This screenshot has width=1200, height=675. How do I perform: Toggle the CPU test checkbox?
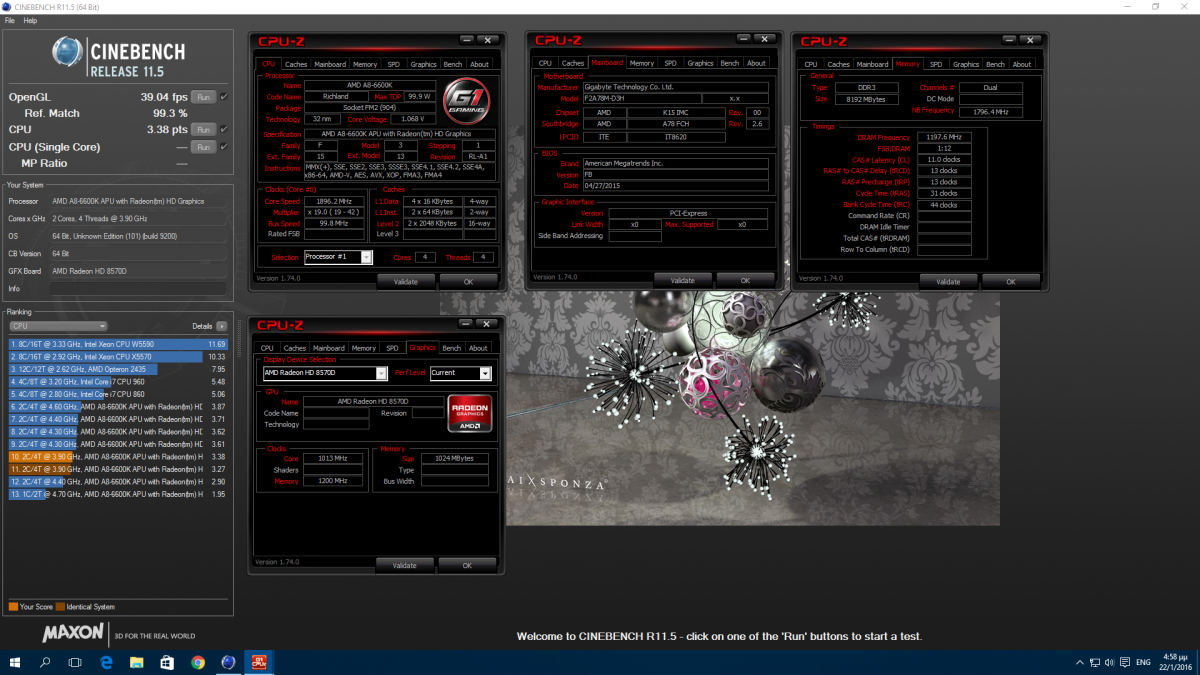pyautogui.click(x=224, y=129)
